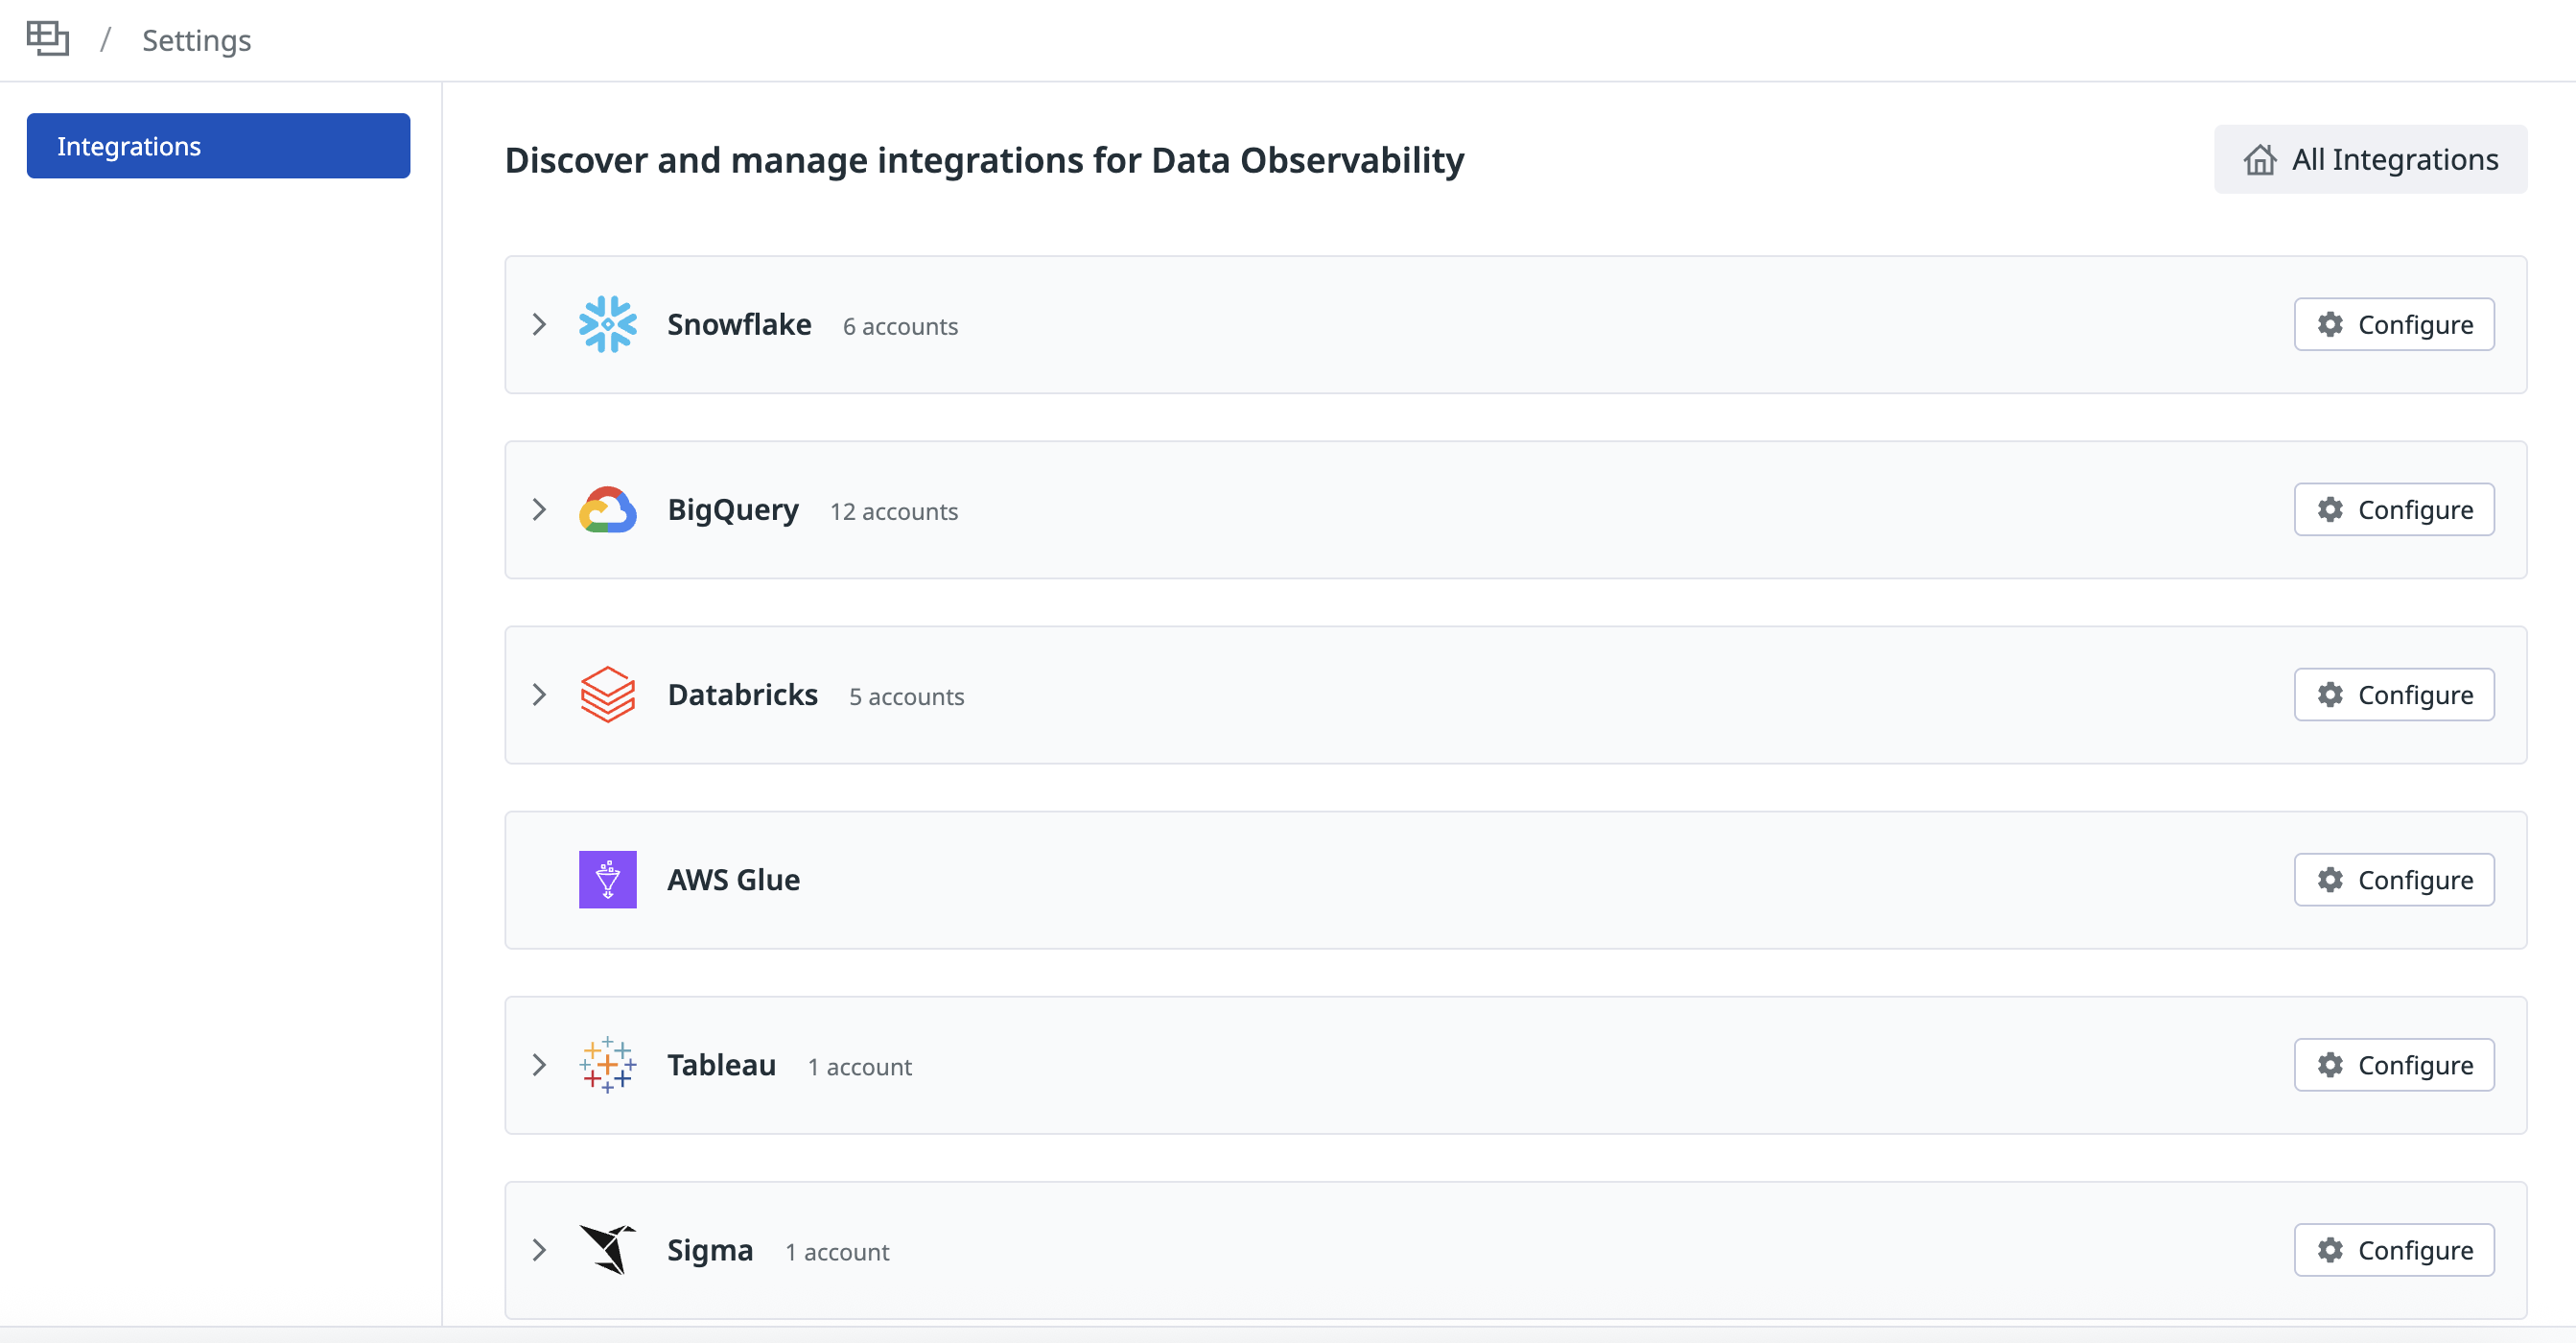This screenshot has width=2576, height=1343.
Task: Click the Sigma bird logo
Action: 607,1250
